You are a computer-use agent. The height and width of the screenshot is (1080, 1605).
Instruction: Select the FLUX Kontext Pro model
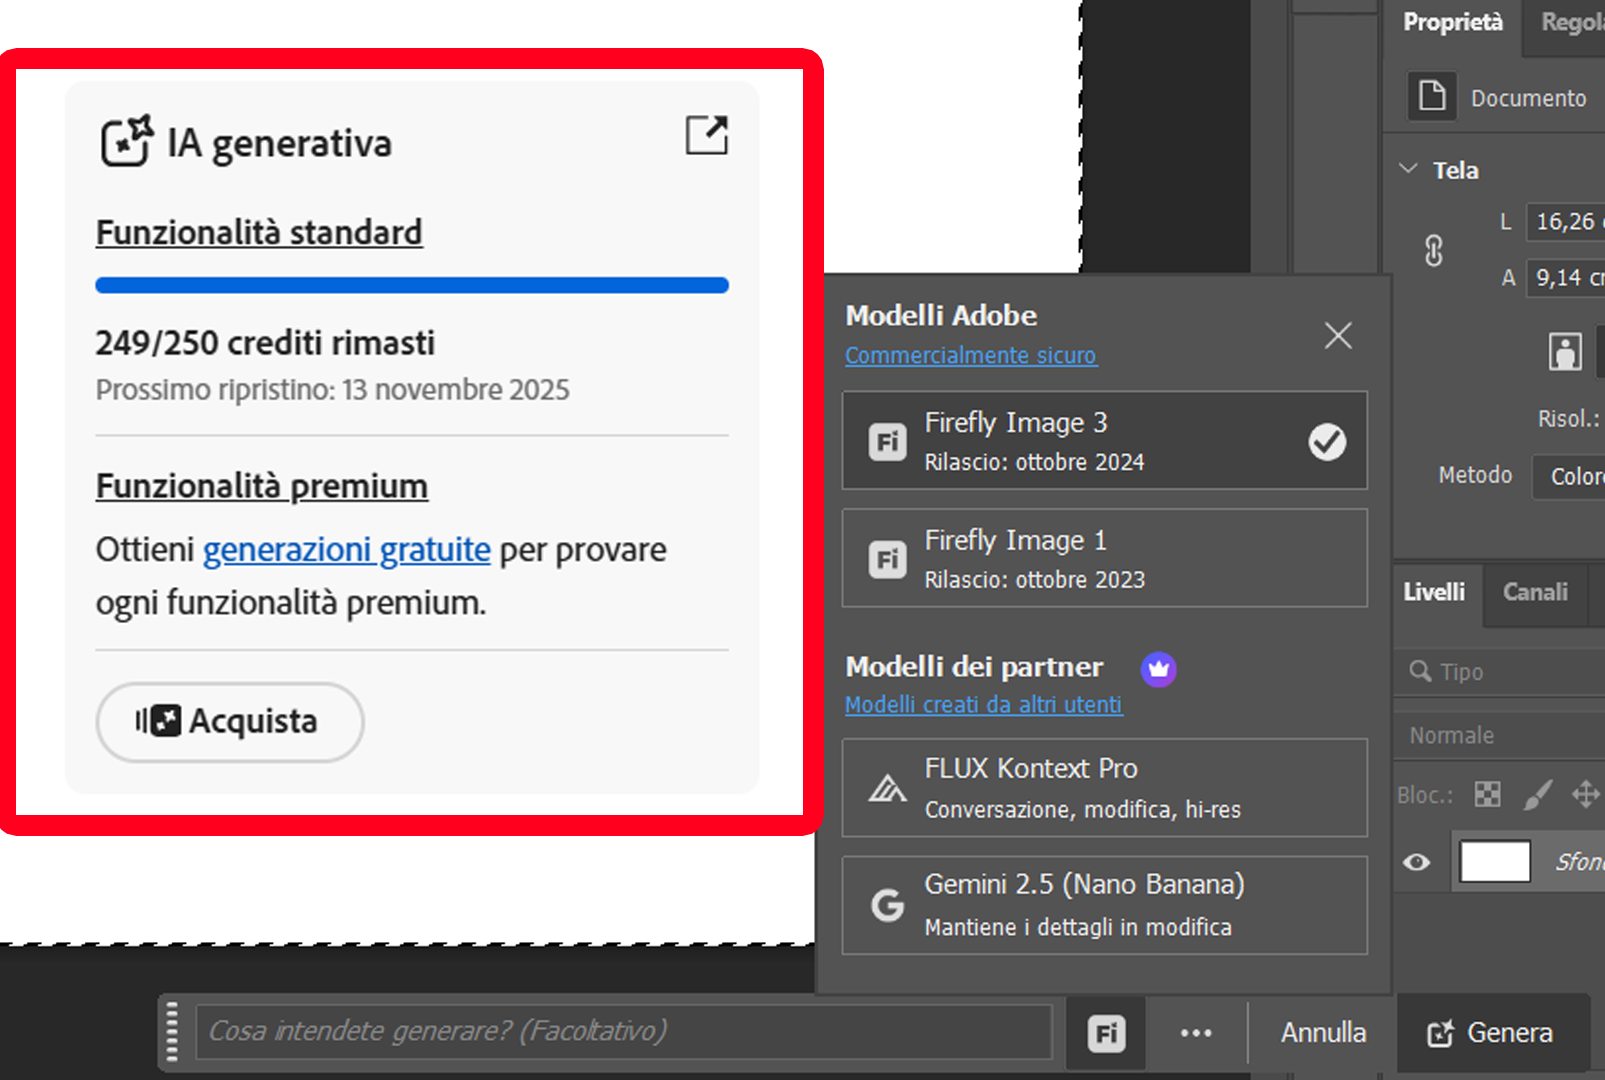click(x=1105, y=788)
